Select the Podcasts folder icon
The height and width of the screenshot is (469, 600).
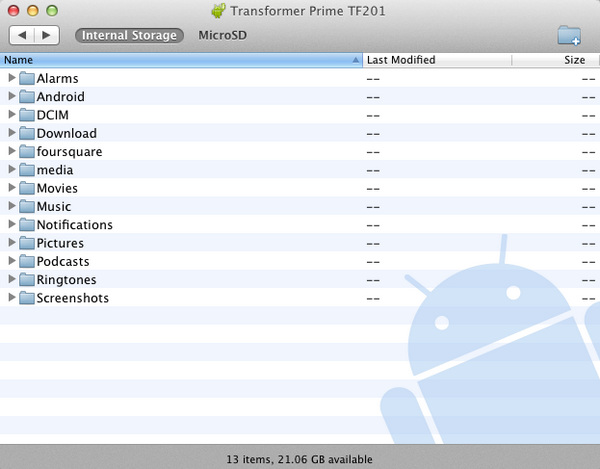tap(27, 262)
